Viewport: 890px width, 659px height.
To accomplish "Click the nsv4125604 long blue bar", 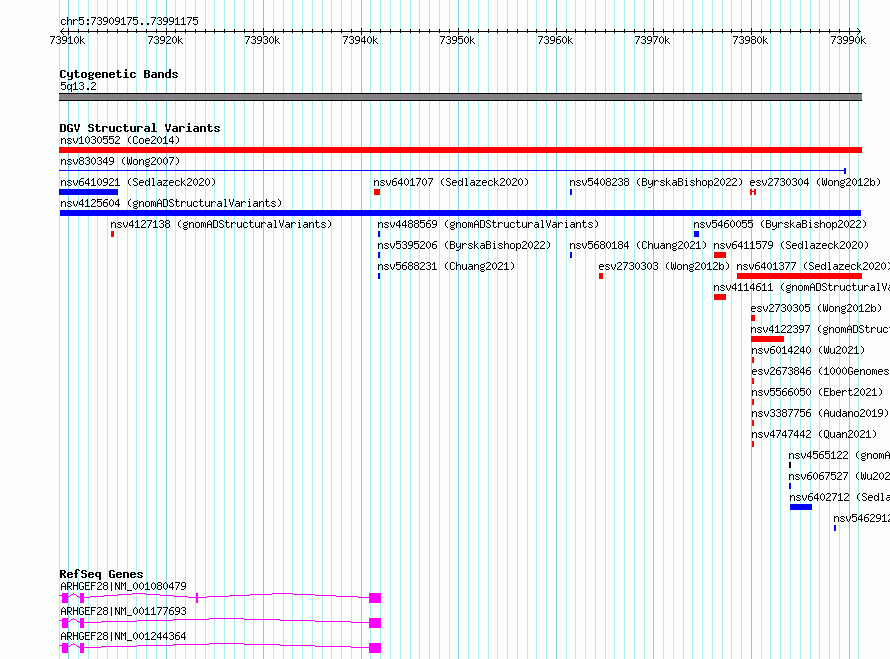I will pos(460,213).
